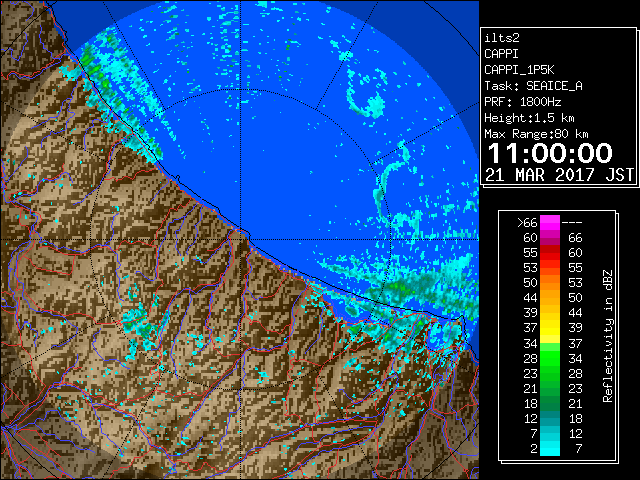Click the '---' legend label

click(572, 223)
